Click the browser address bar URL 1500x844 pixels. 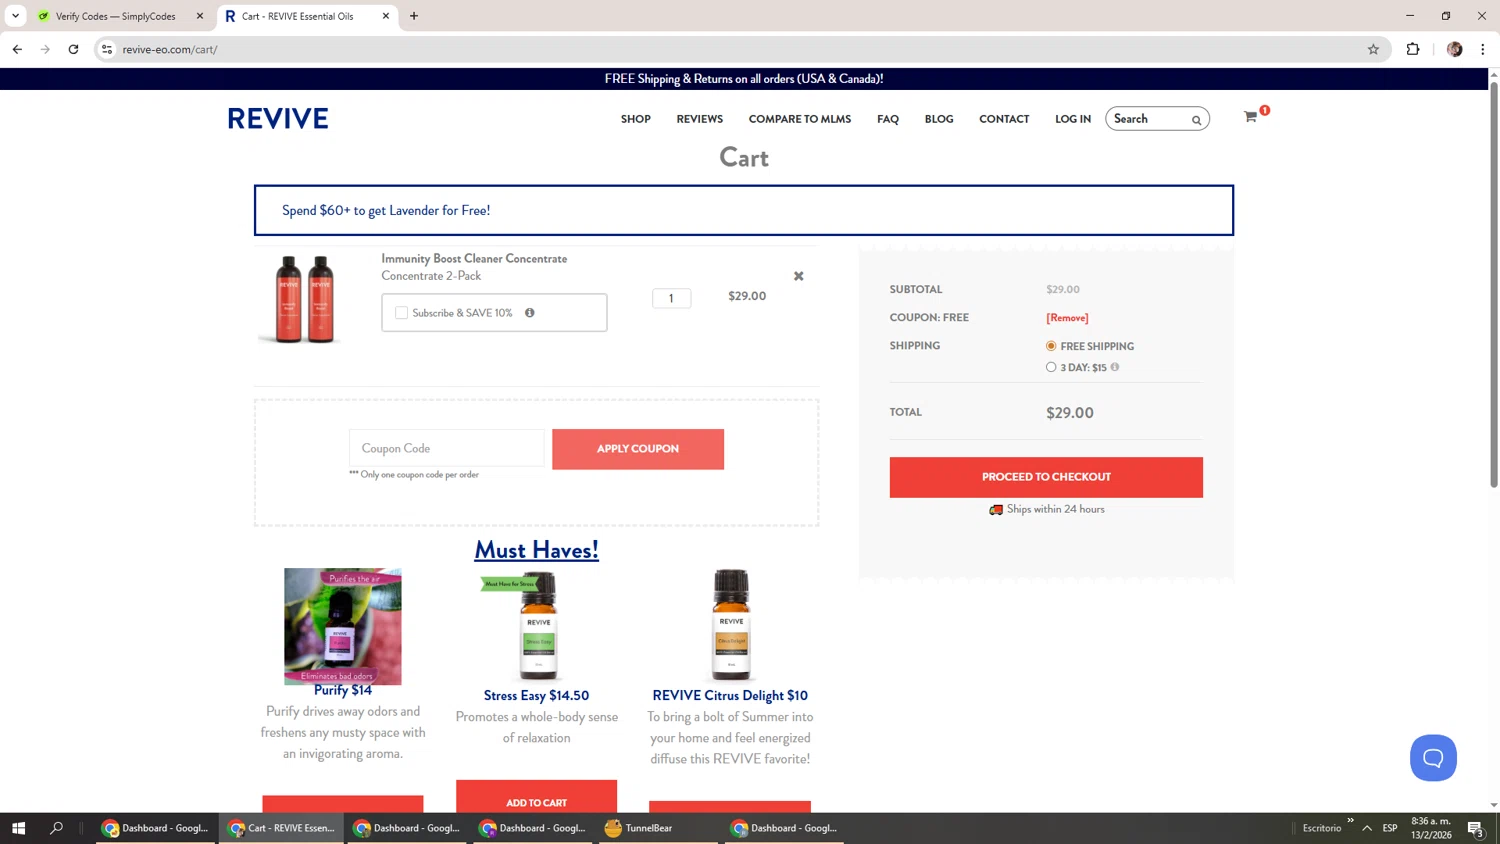170,49
